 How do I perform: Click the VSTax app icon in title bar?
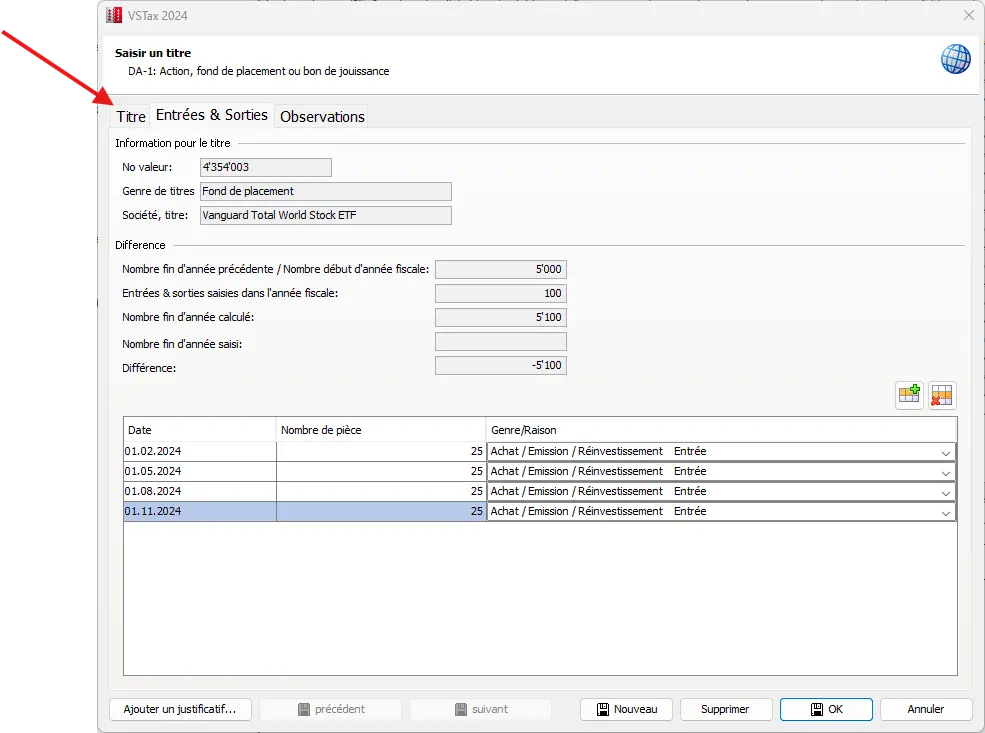[115, 15]
